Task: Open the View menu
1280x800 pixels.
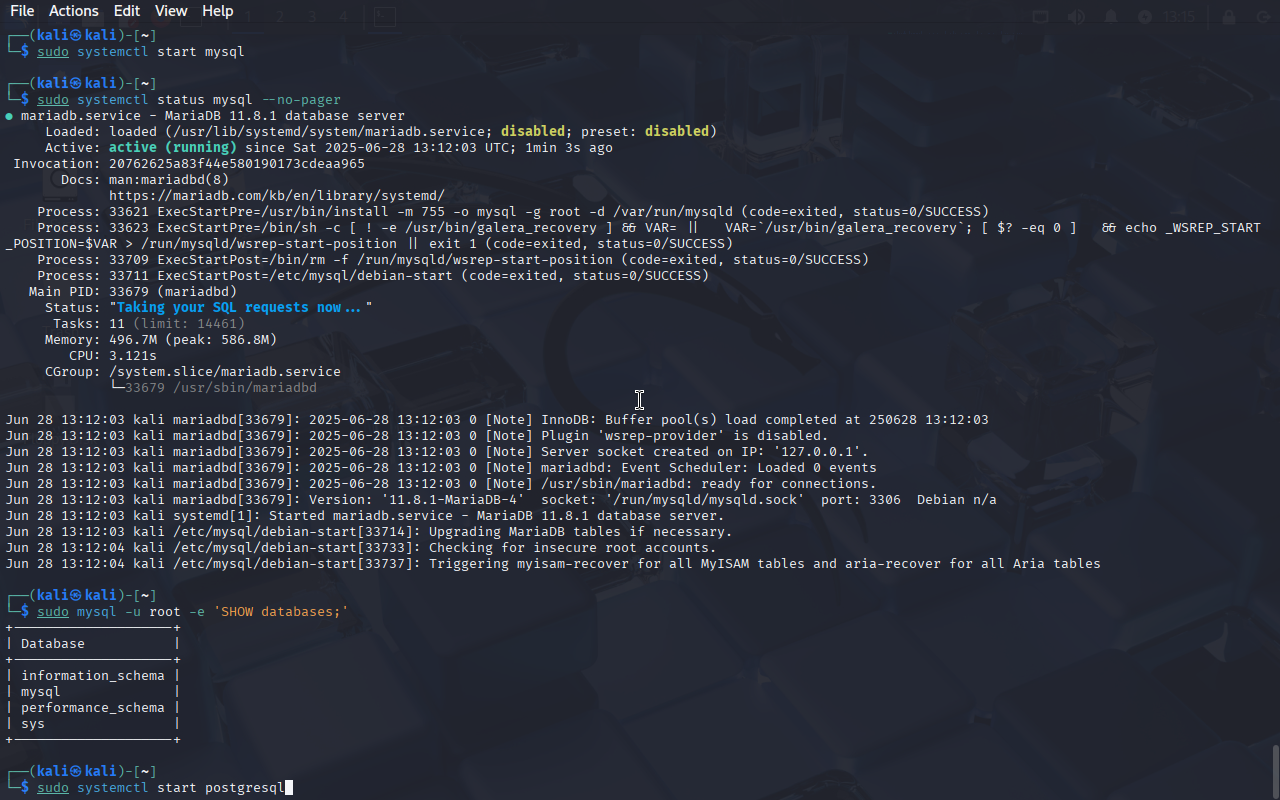Action: pos(171,11)
